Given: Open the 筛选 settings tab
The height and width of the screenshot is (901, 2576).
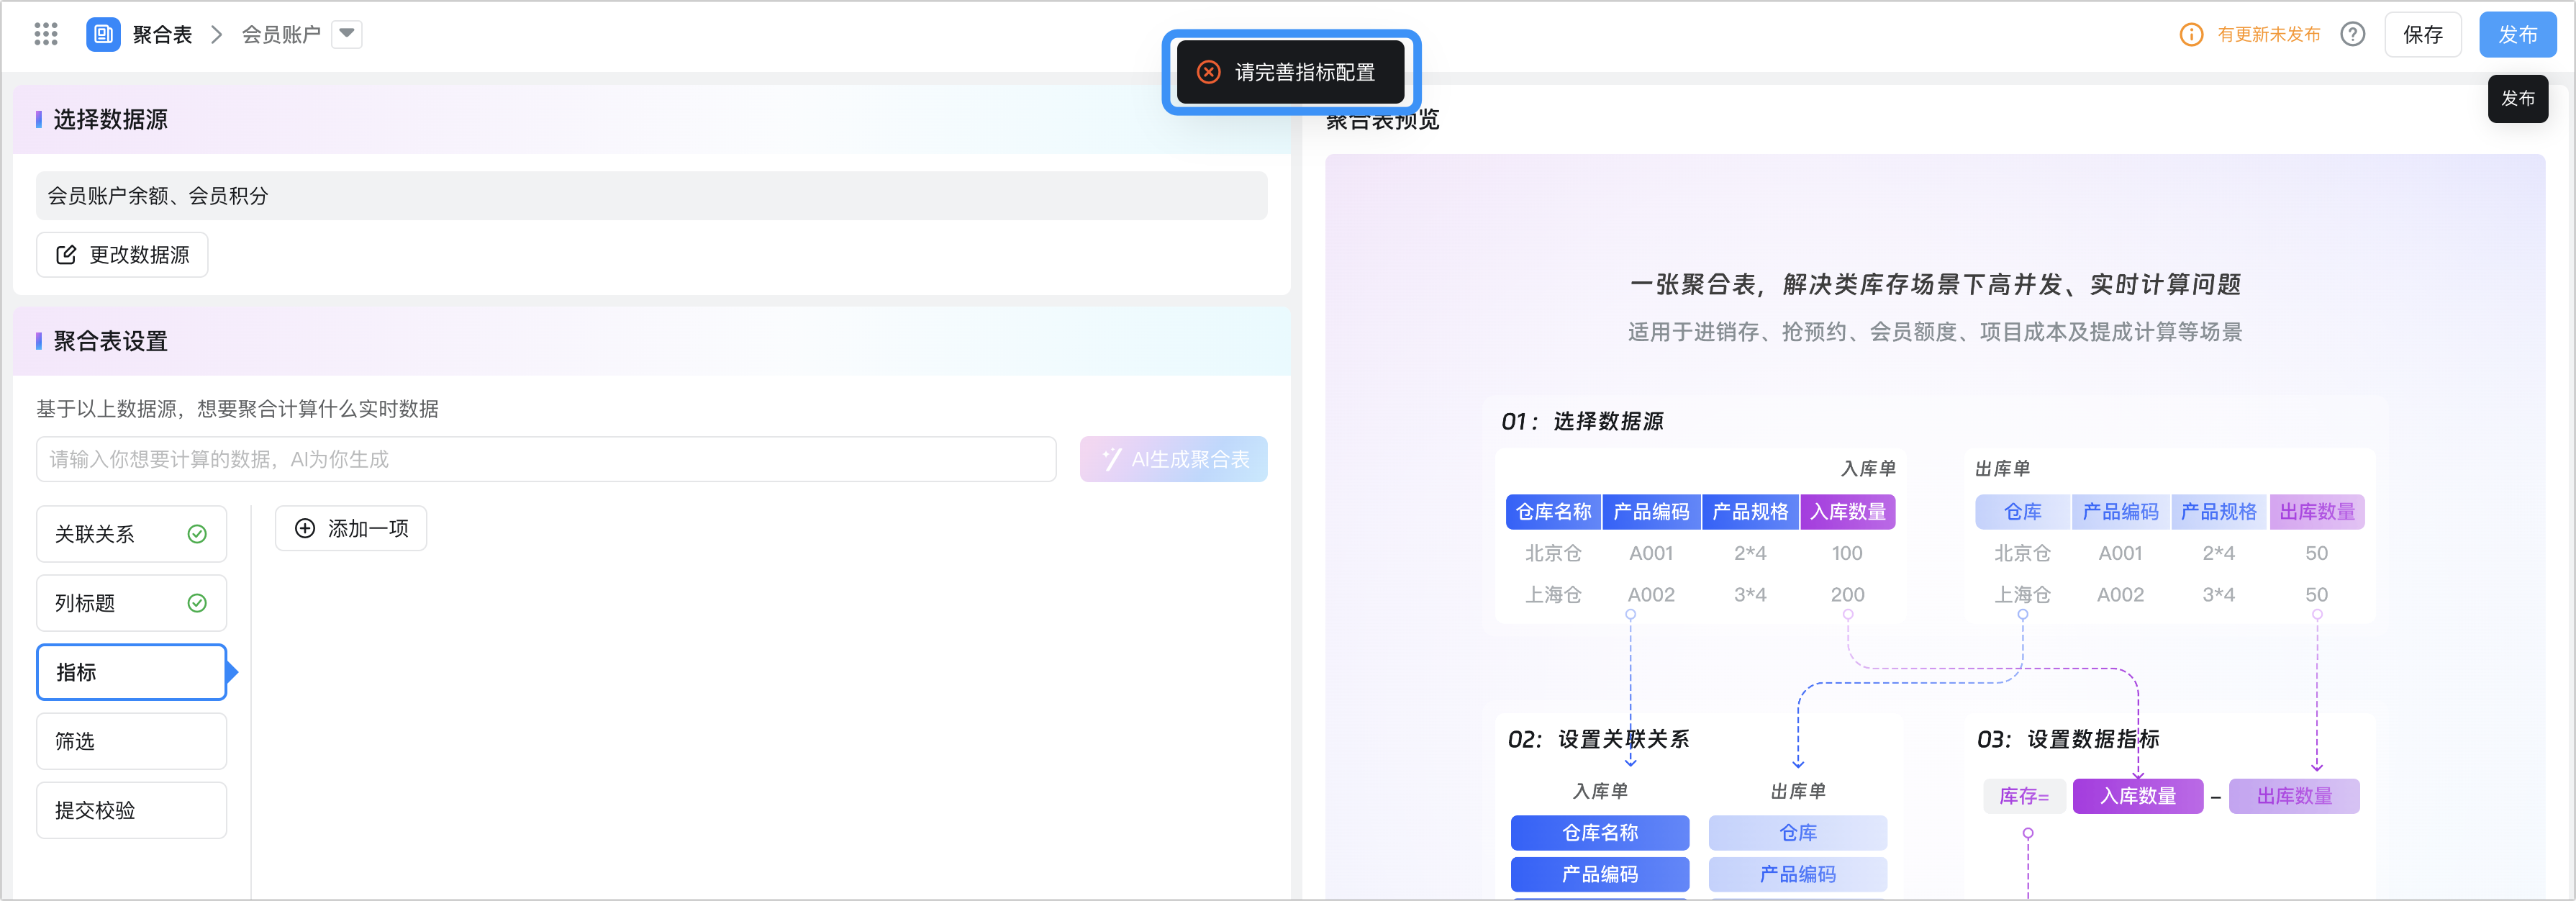Looking at the screenshot, I should (131, 741).
